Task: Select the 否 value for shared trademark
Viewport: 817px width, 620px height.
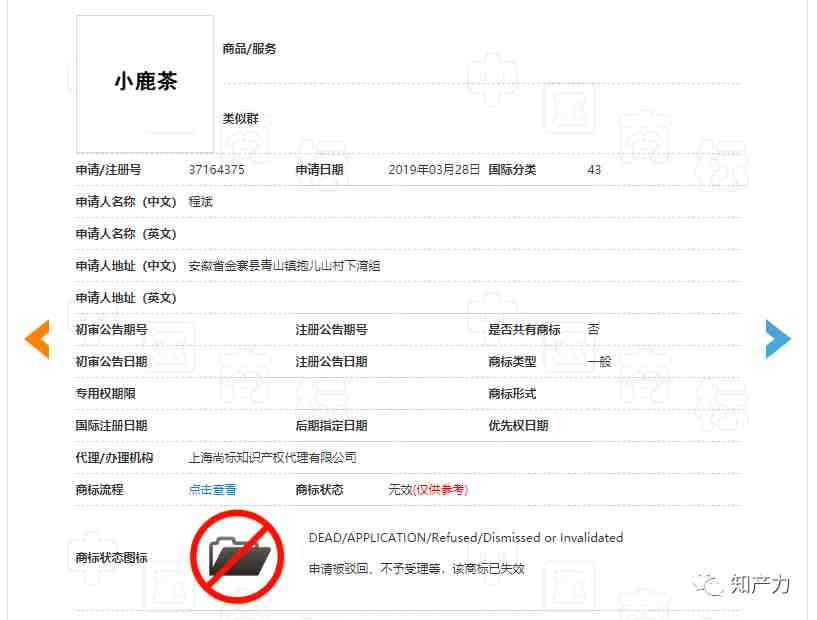Action: point(593,330)
